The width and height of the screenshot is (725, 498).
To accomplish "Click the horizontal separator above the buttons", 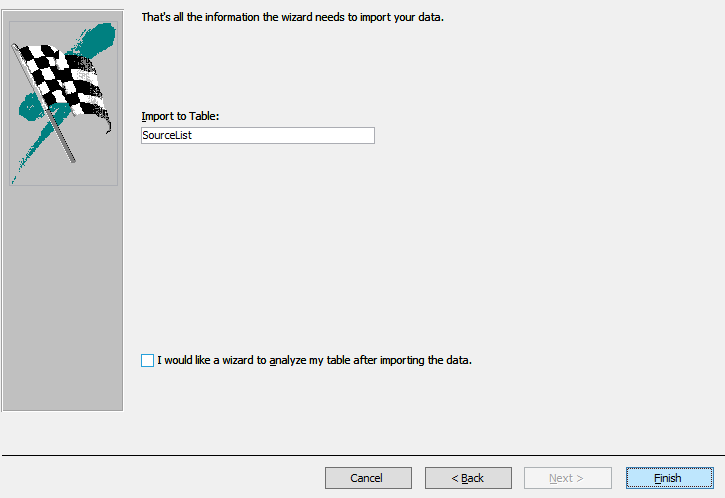I will coord(362,455).
